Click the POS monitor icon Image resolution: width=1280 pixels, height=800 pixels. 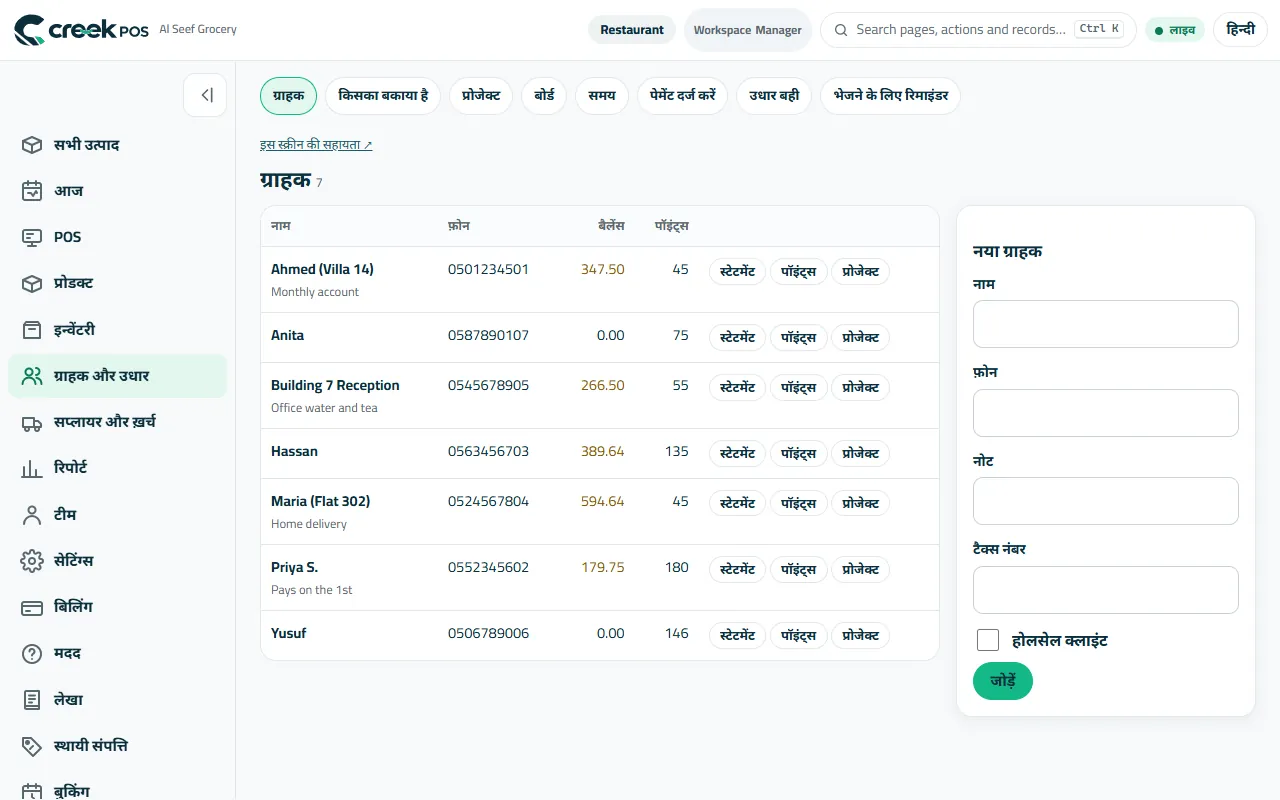click(32, 237)
